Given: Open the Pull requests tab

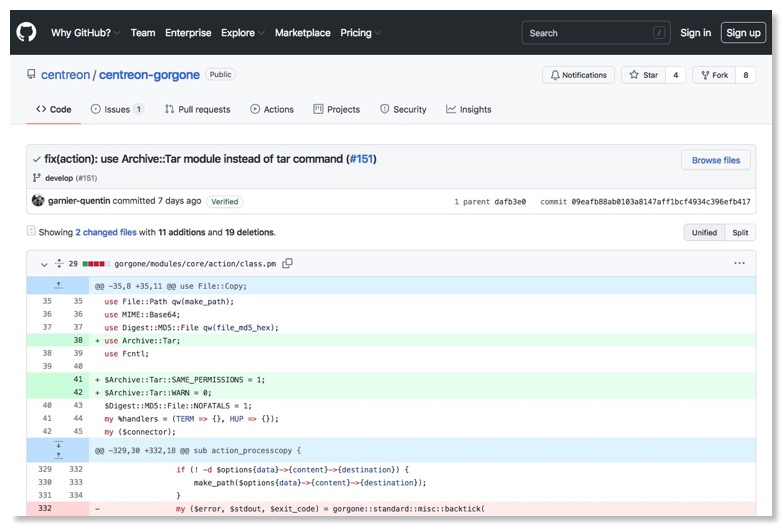Looking at the screenshot, I should pyautogui.click(x=197, y=109).
